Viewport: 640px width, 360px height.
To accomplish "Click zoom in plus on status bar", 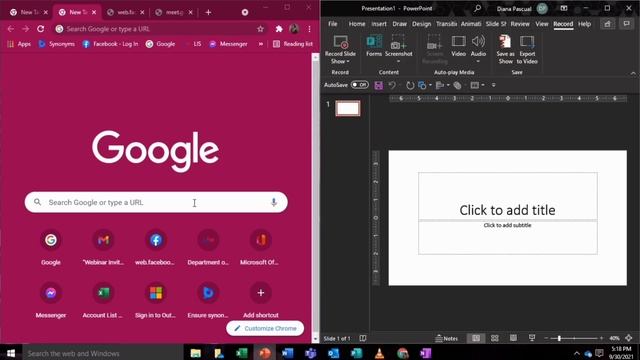I will 601,338.
